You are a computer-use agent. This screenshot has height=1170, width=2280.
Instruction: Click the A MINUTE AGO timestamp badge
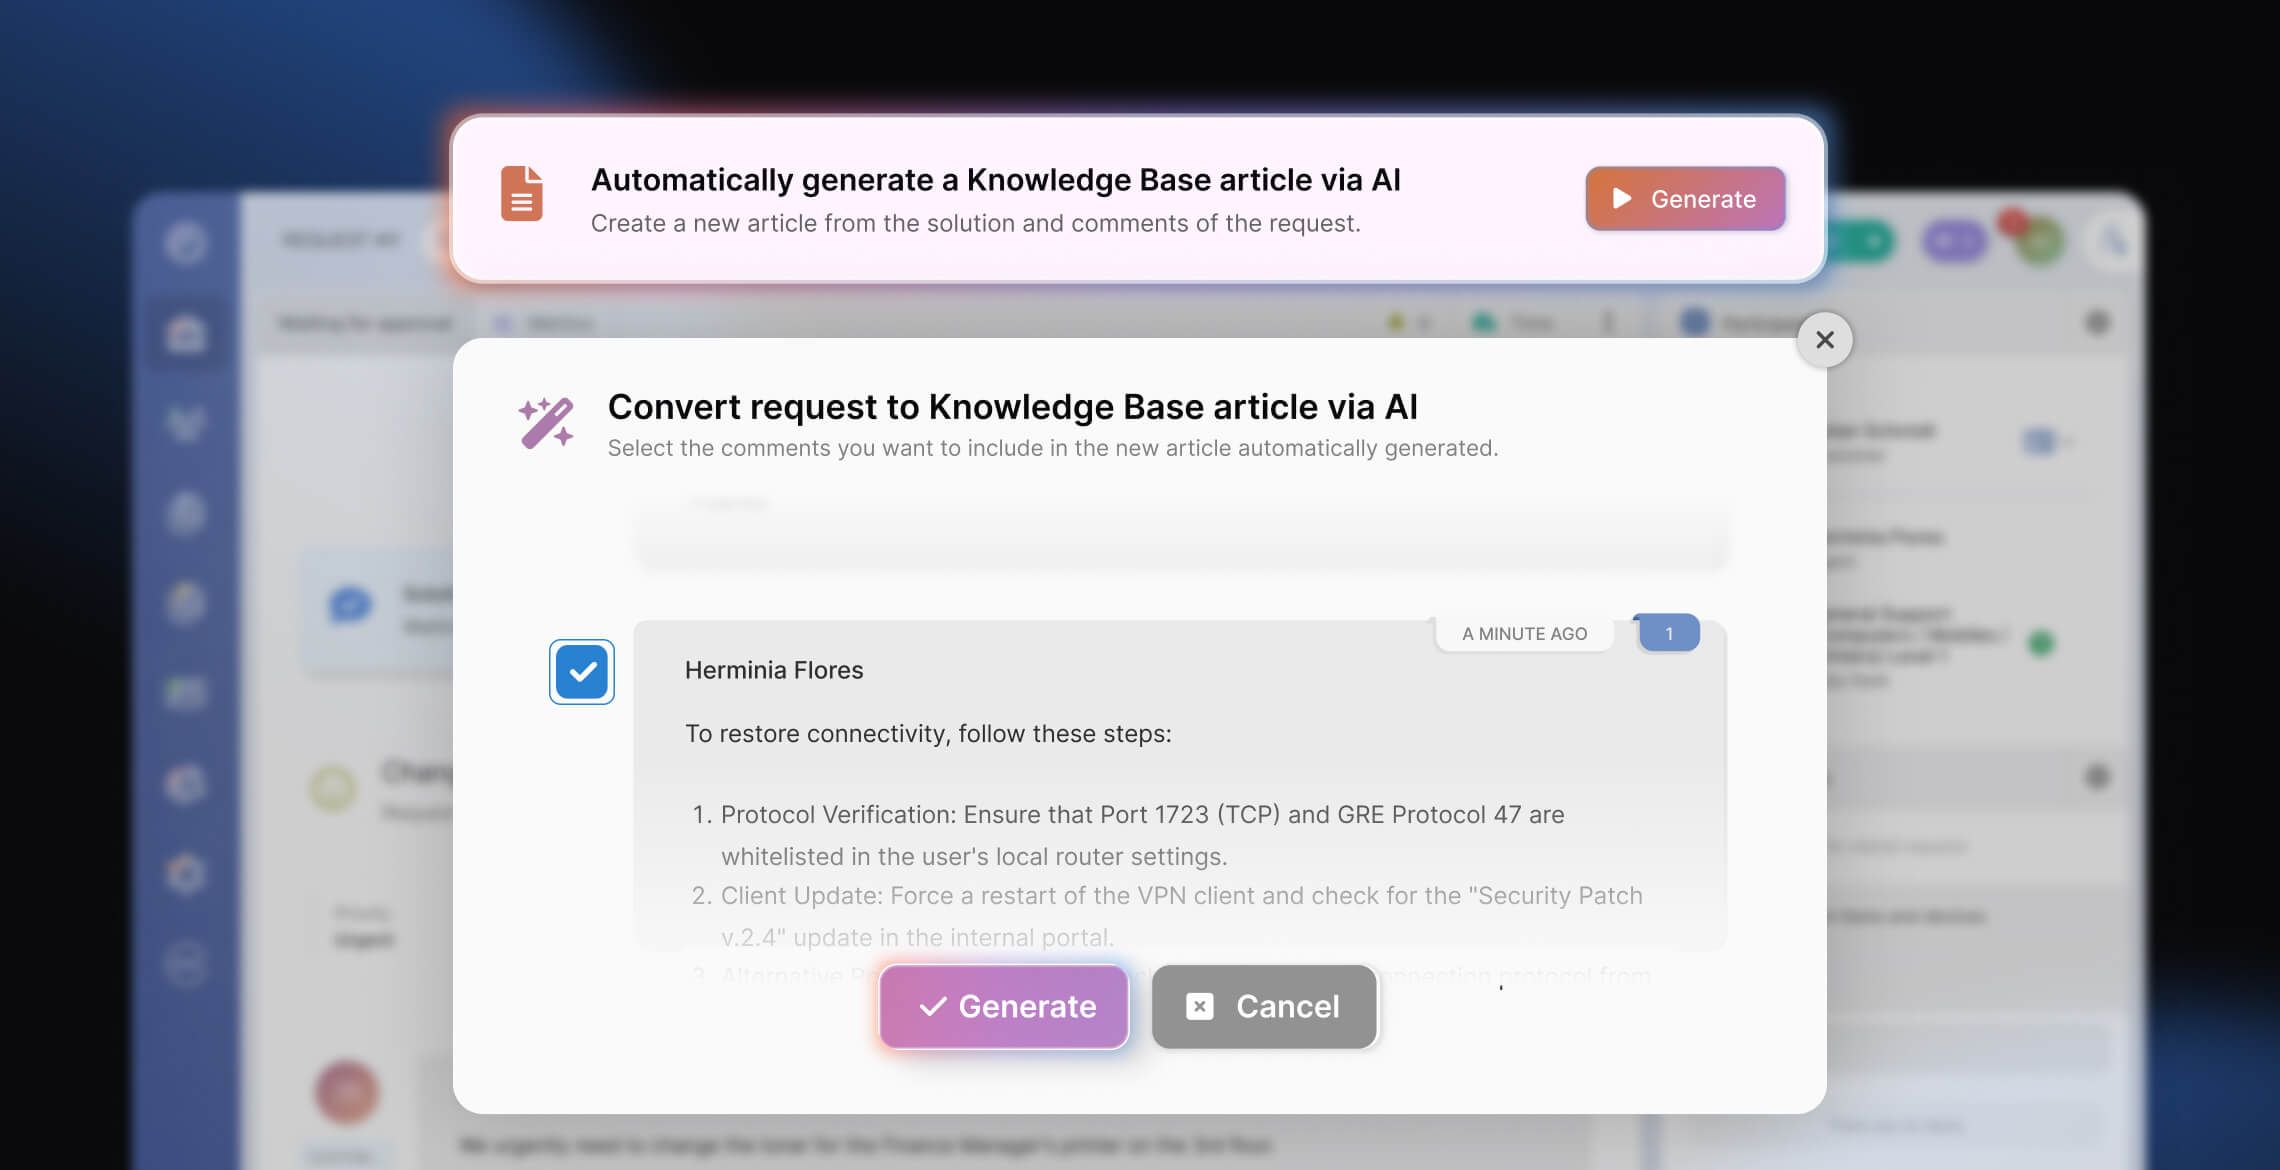(1523, 633)
